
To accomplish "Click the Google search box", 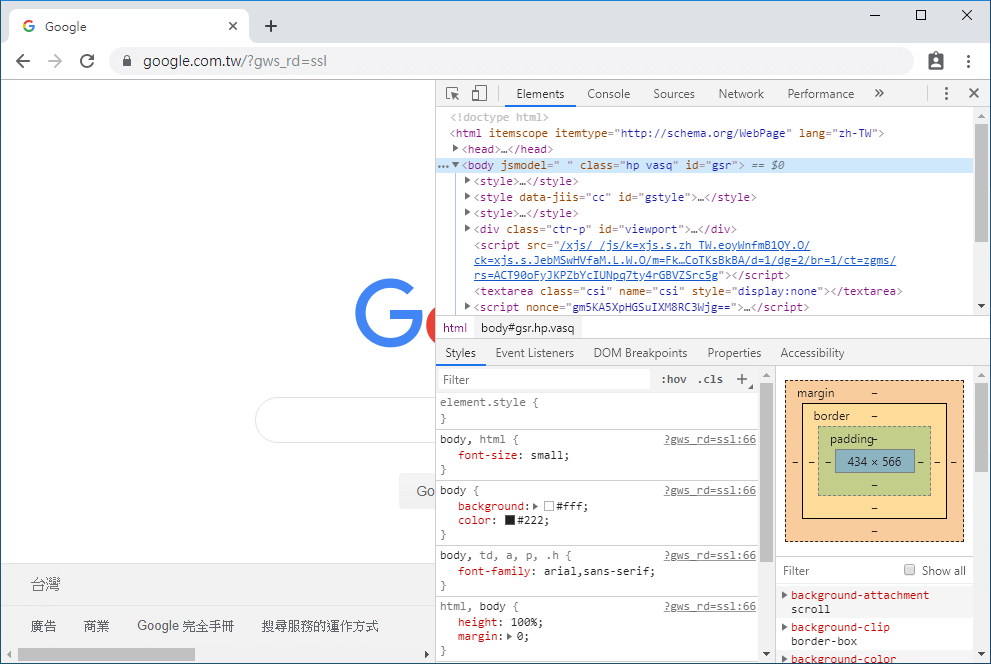I will (x=346, y=420).
